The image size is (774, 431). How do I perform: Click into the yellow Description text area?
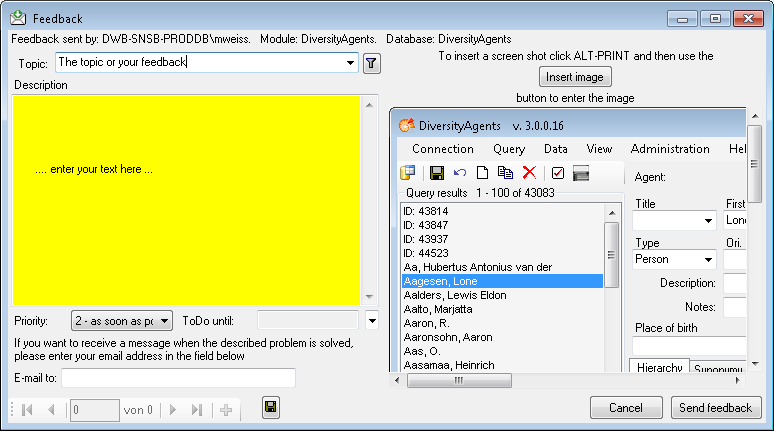(187, 200)
